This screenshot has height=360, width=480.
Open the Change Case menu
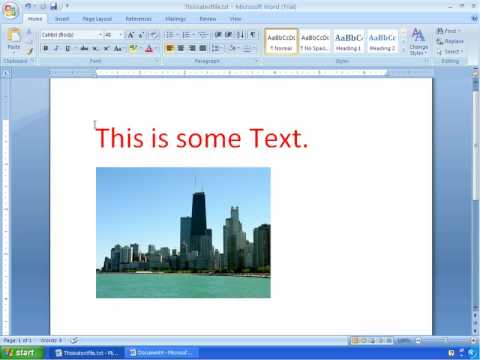pos(118,49)
